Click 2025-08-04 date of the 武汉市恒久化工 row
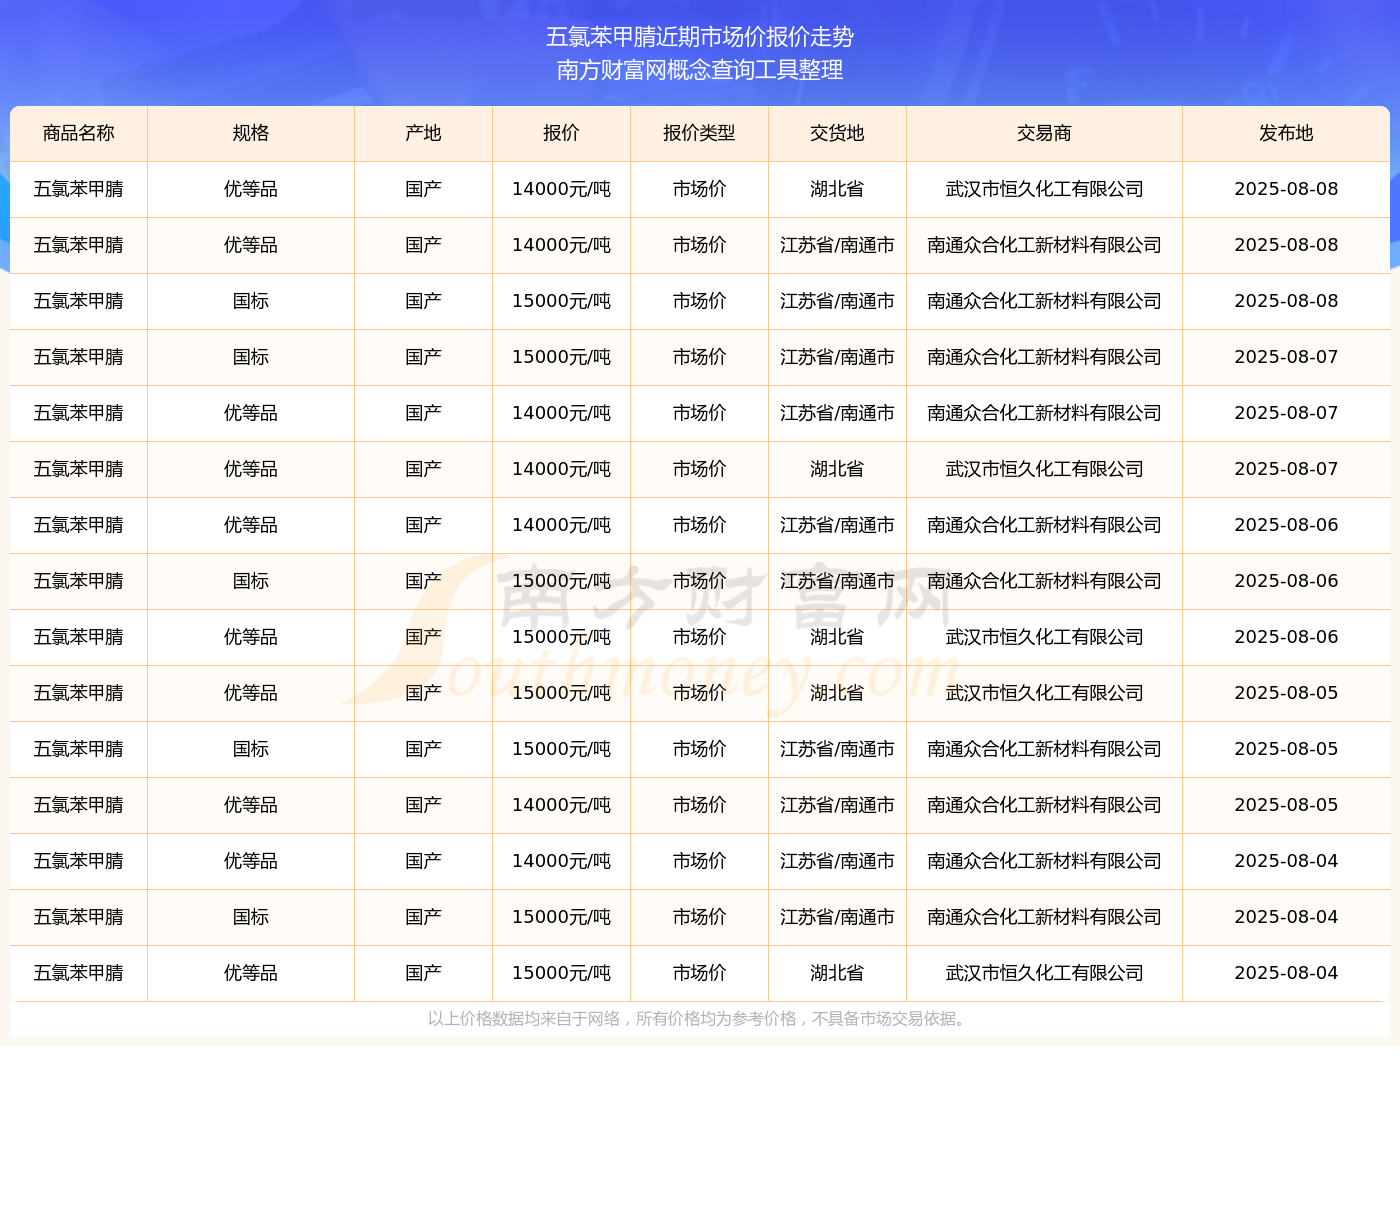This screenshot has height=1205, width=1400. [x=1286, y=973]
